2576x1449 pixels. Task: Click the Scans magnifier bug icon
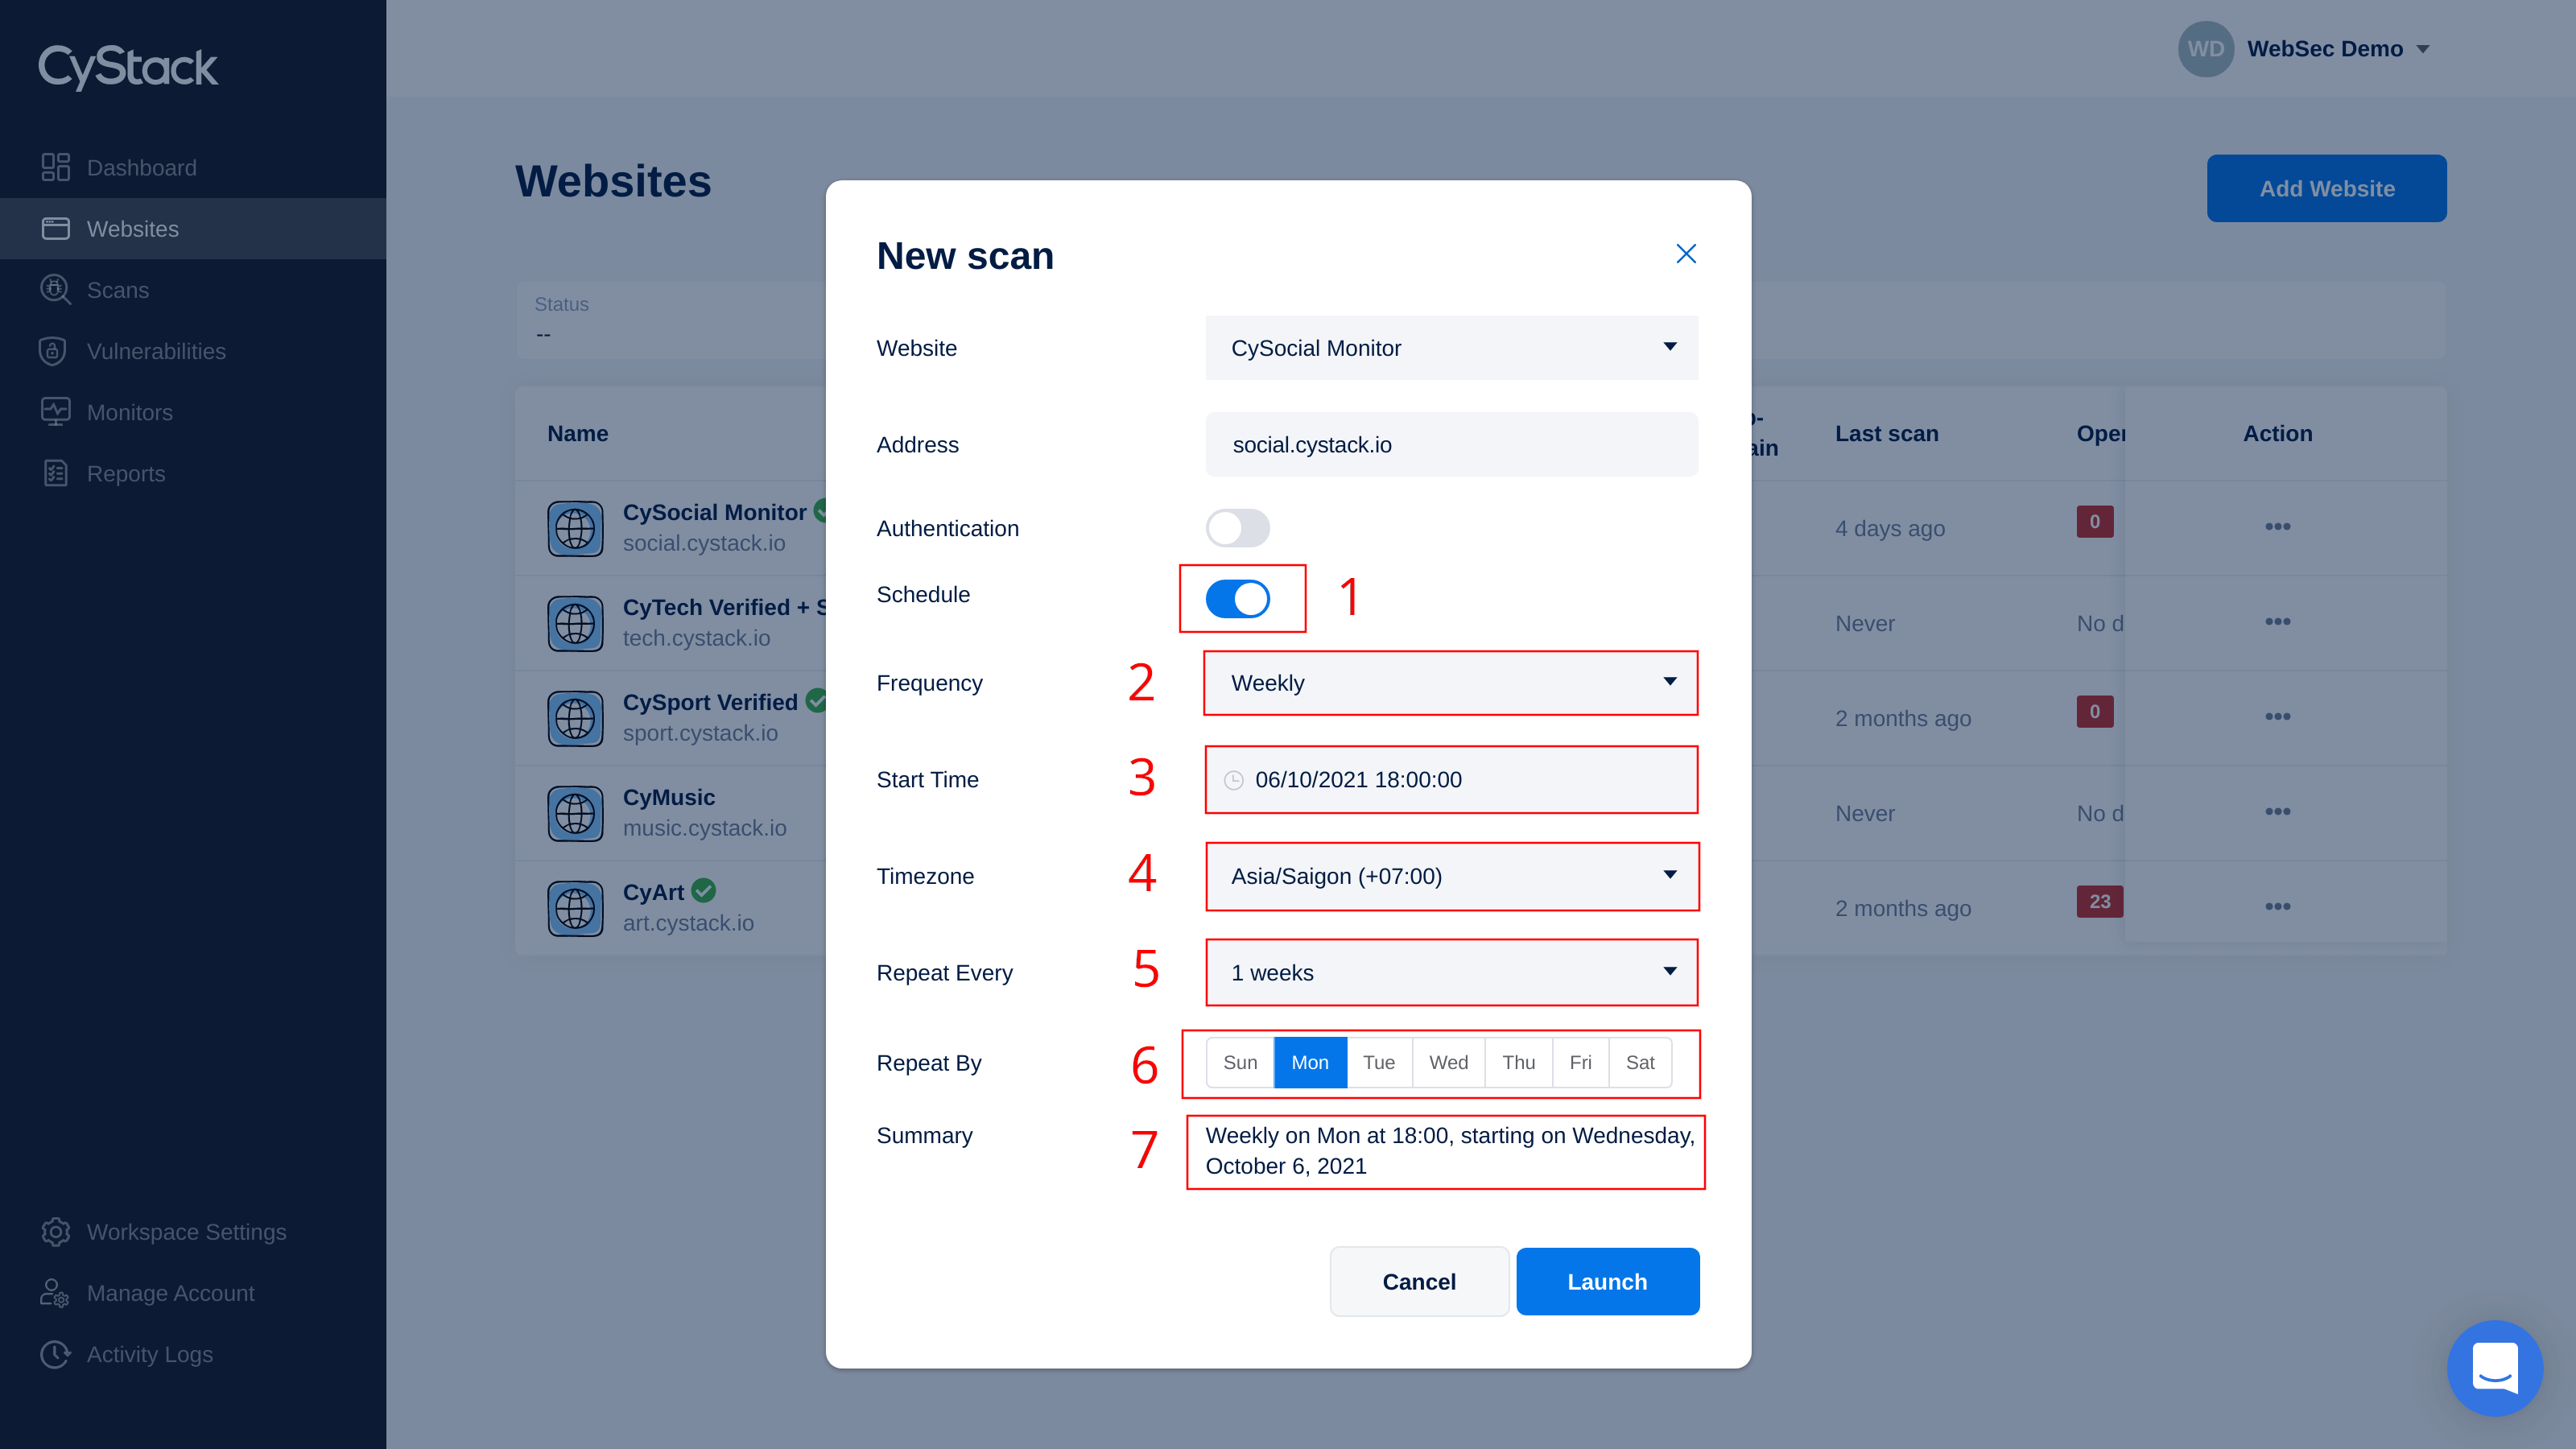click(56, 290)
